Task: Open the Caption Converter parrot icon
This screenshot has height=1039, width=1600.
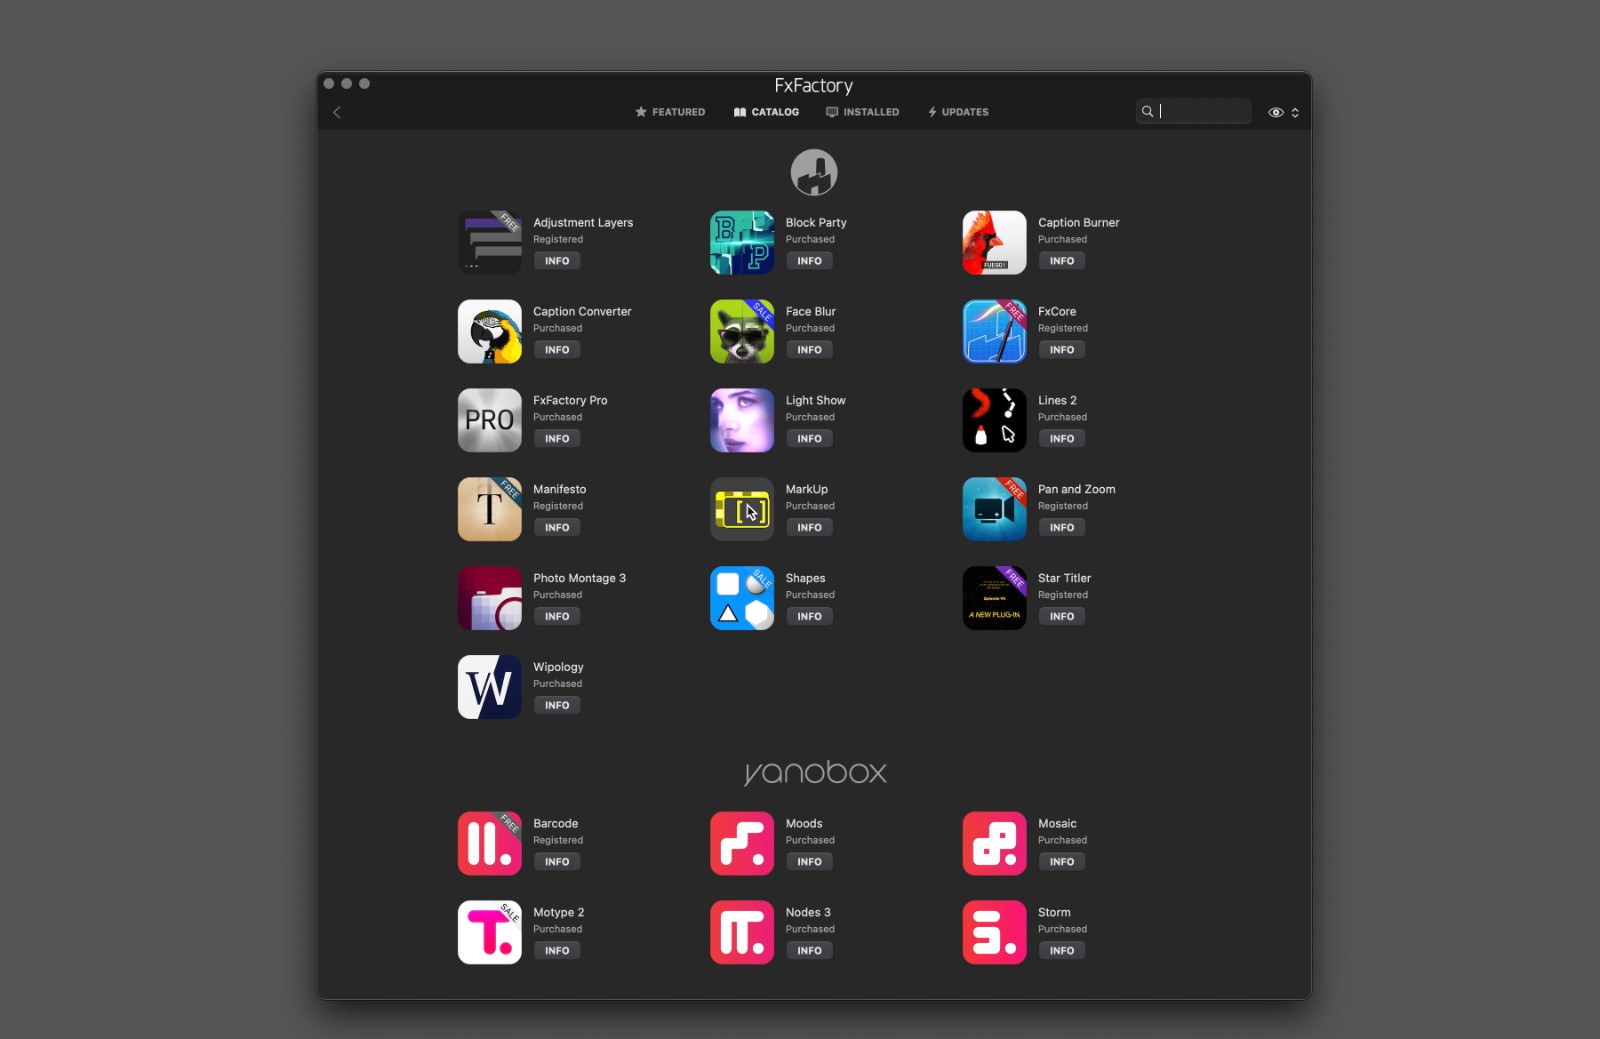Action: 490,332
